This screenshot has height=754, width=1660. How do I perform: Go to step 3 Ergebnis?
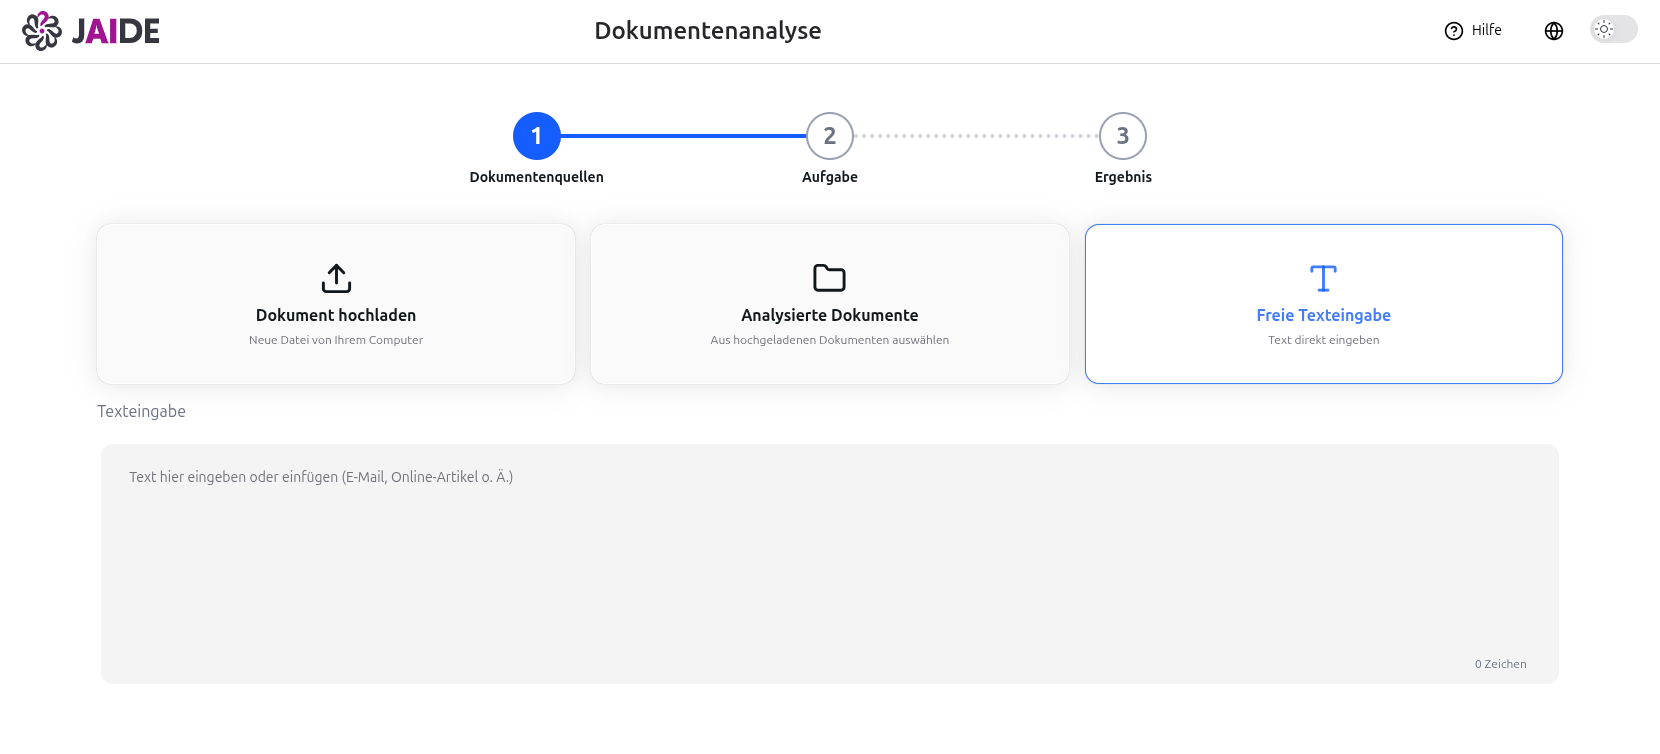(1123, 136)
